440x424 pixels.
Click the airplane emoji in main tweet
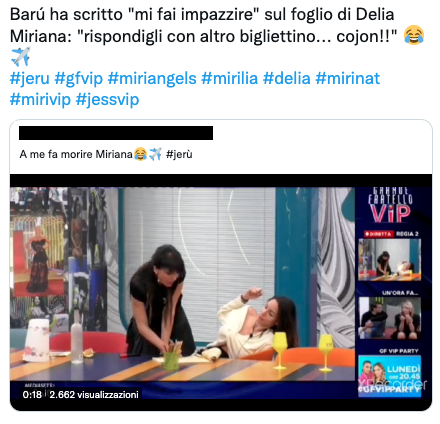point(21,57)
